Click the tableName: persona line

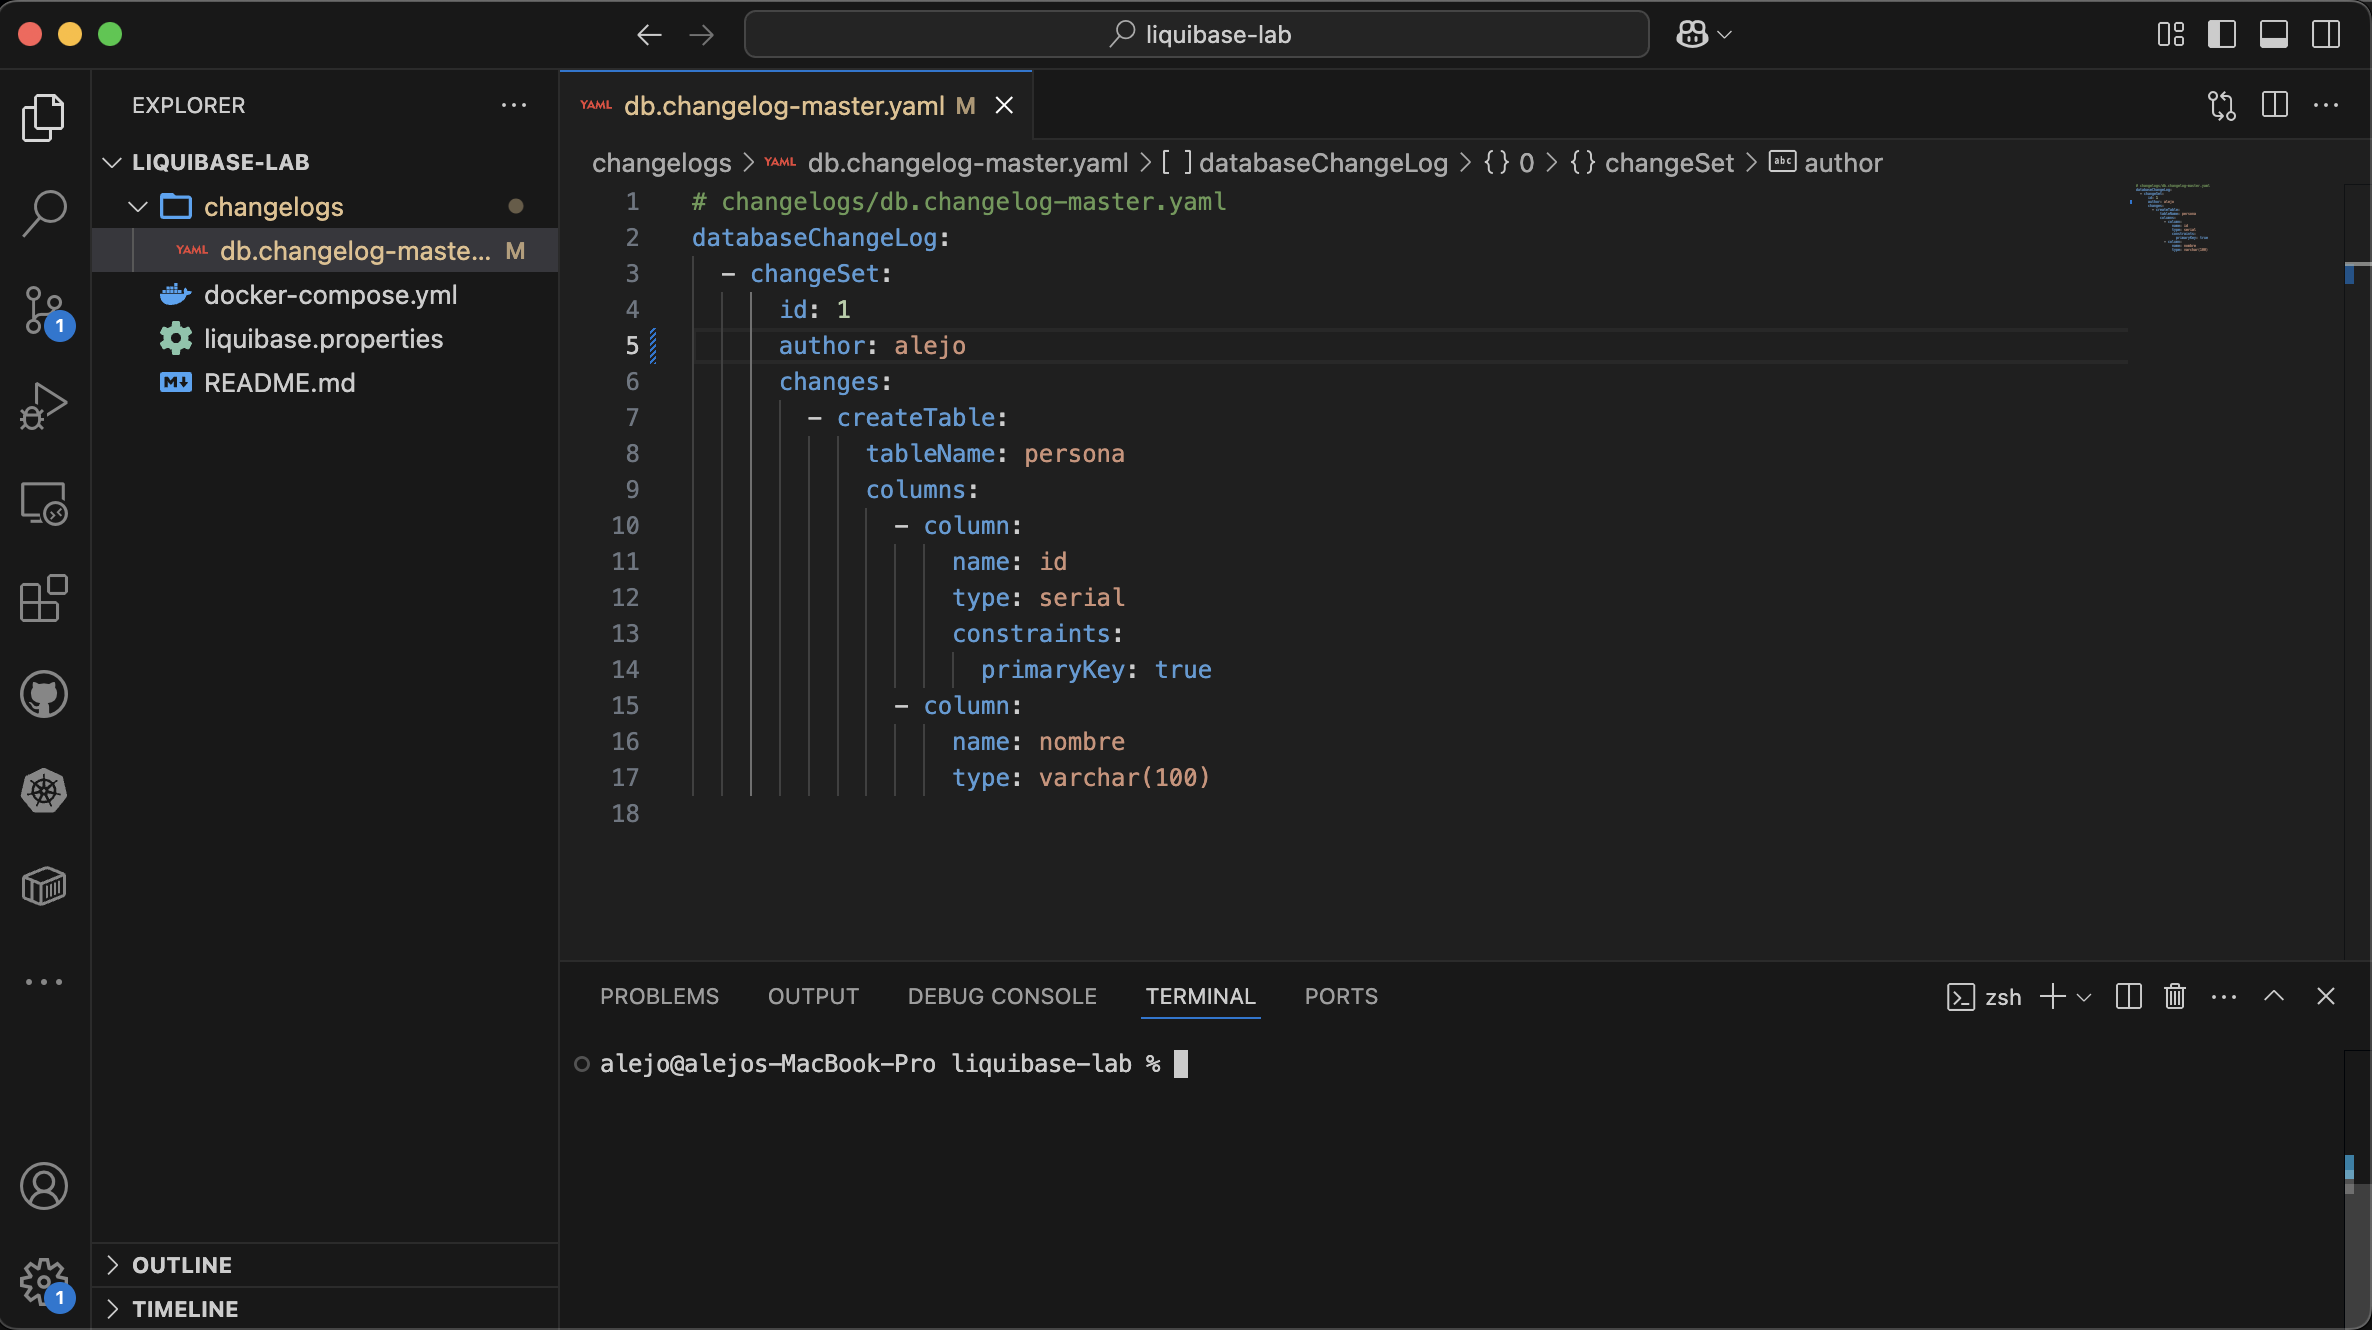pos(995,453)
